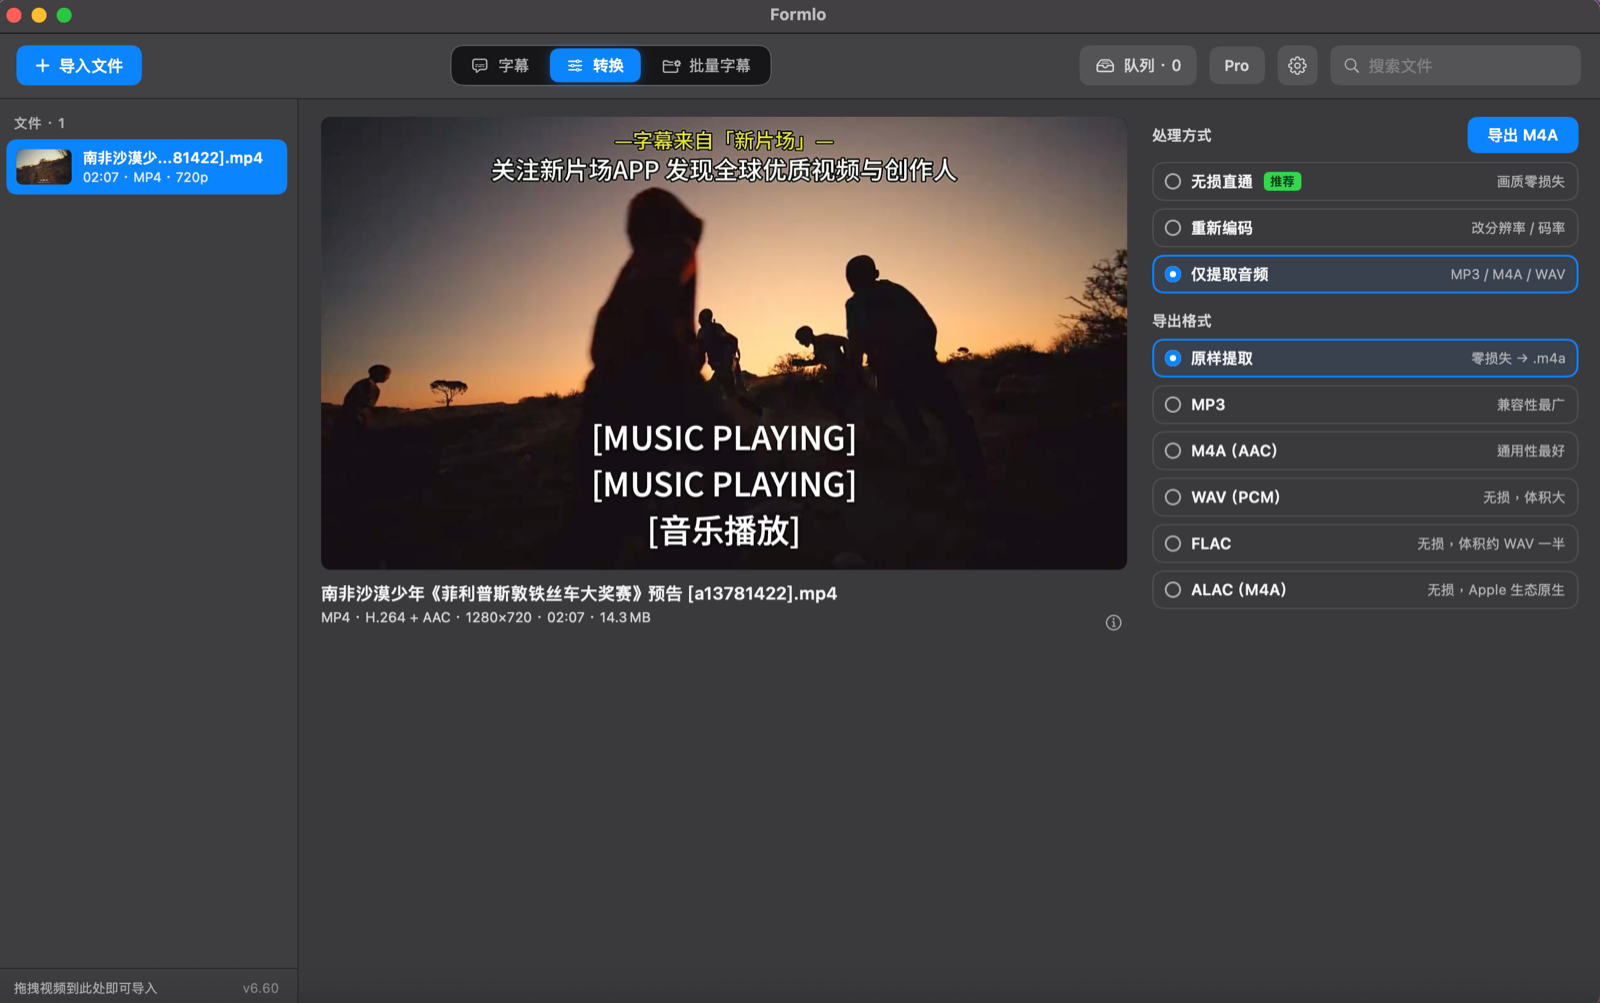Select the 重新编码 processing option
Viewport: 1600px width, 1003px height.
coord(1365,228)
